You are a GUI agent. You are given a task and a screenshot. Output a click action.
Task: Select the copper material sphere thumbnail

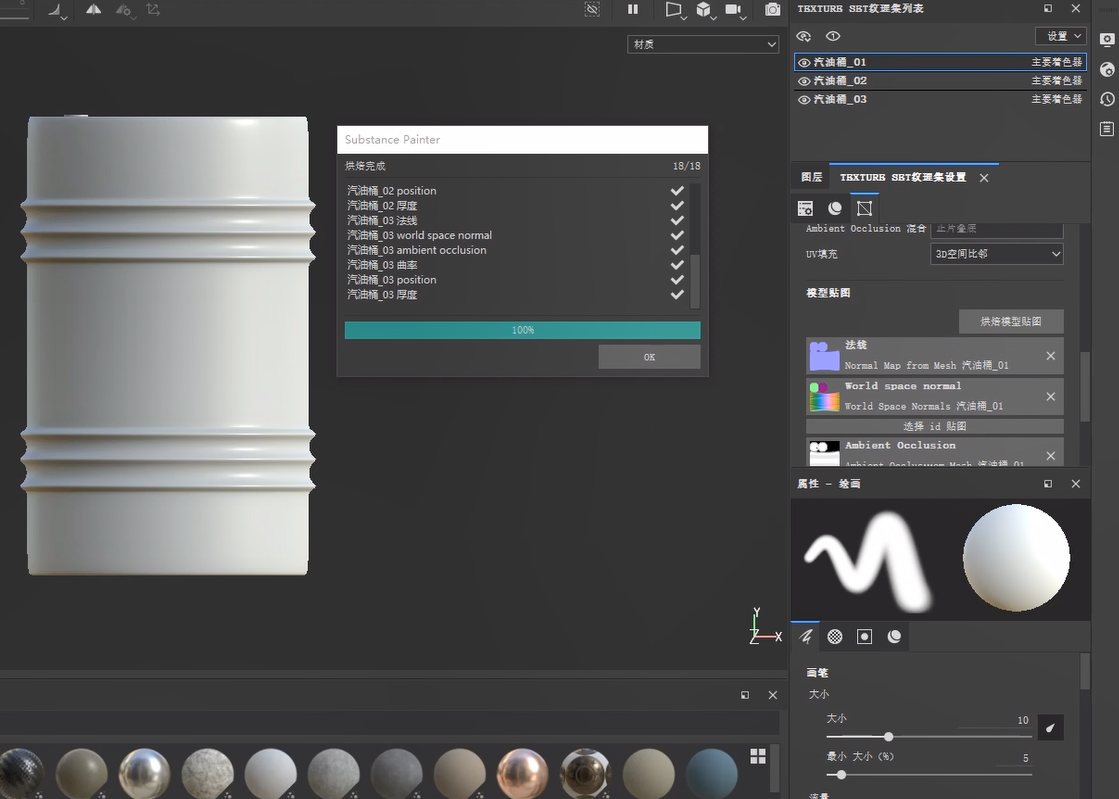pos(522,773)
